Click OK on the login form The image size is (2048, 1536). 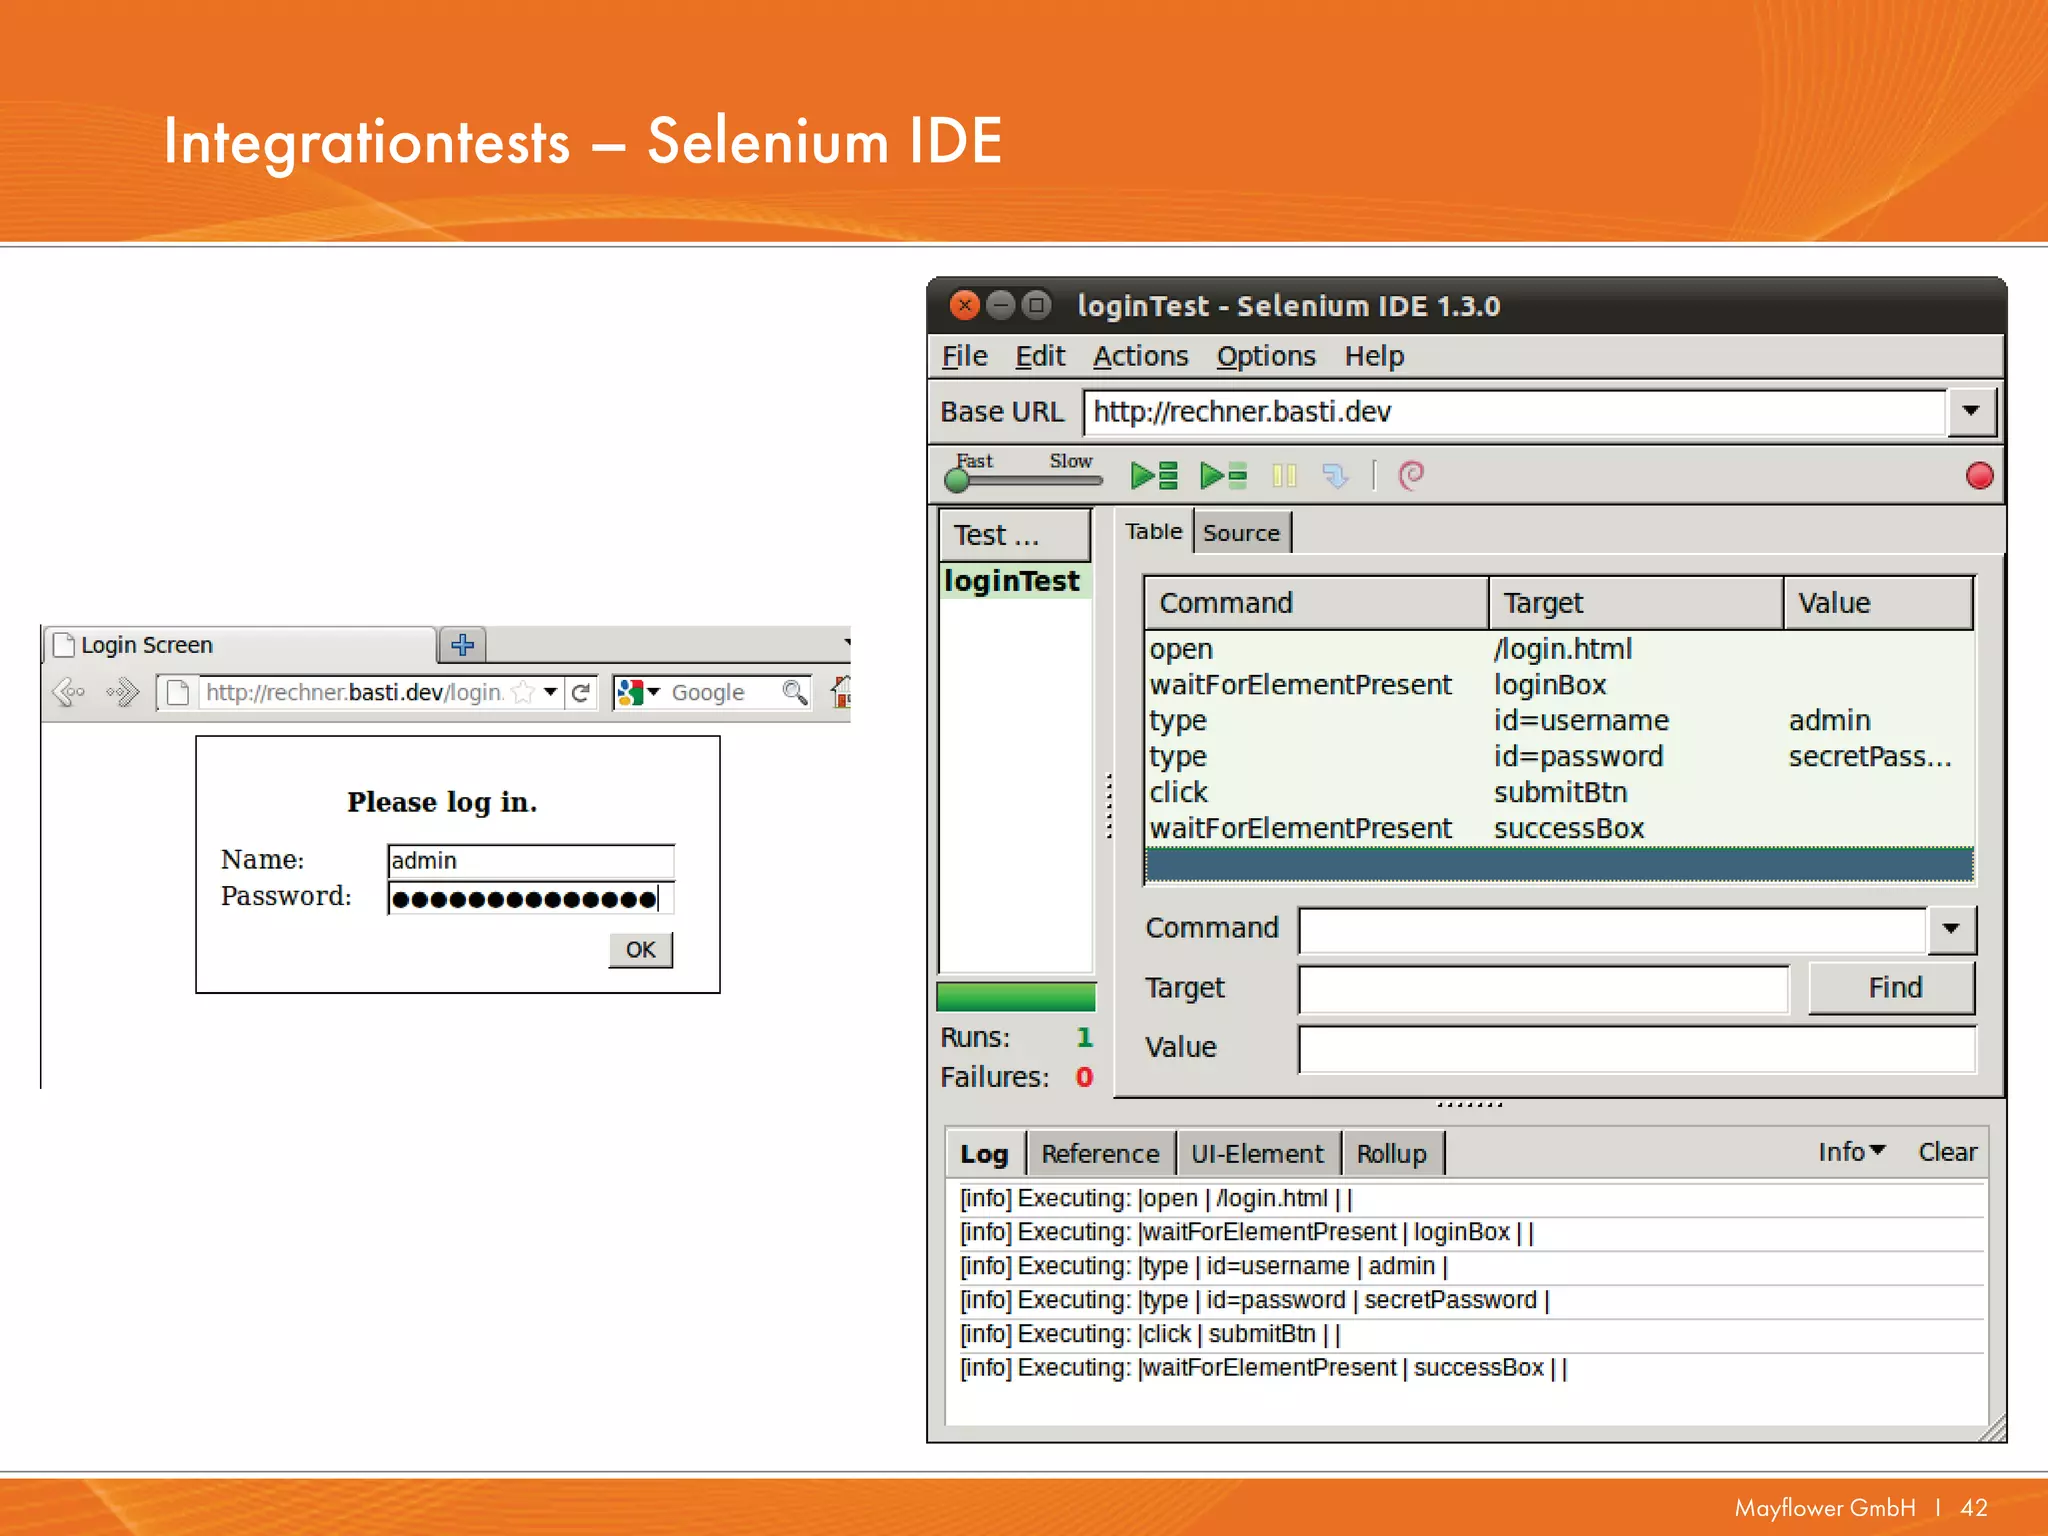[640, 950]
